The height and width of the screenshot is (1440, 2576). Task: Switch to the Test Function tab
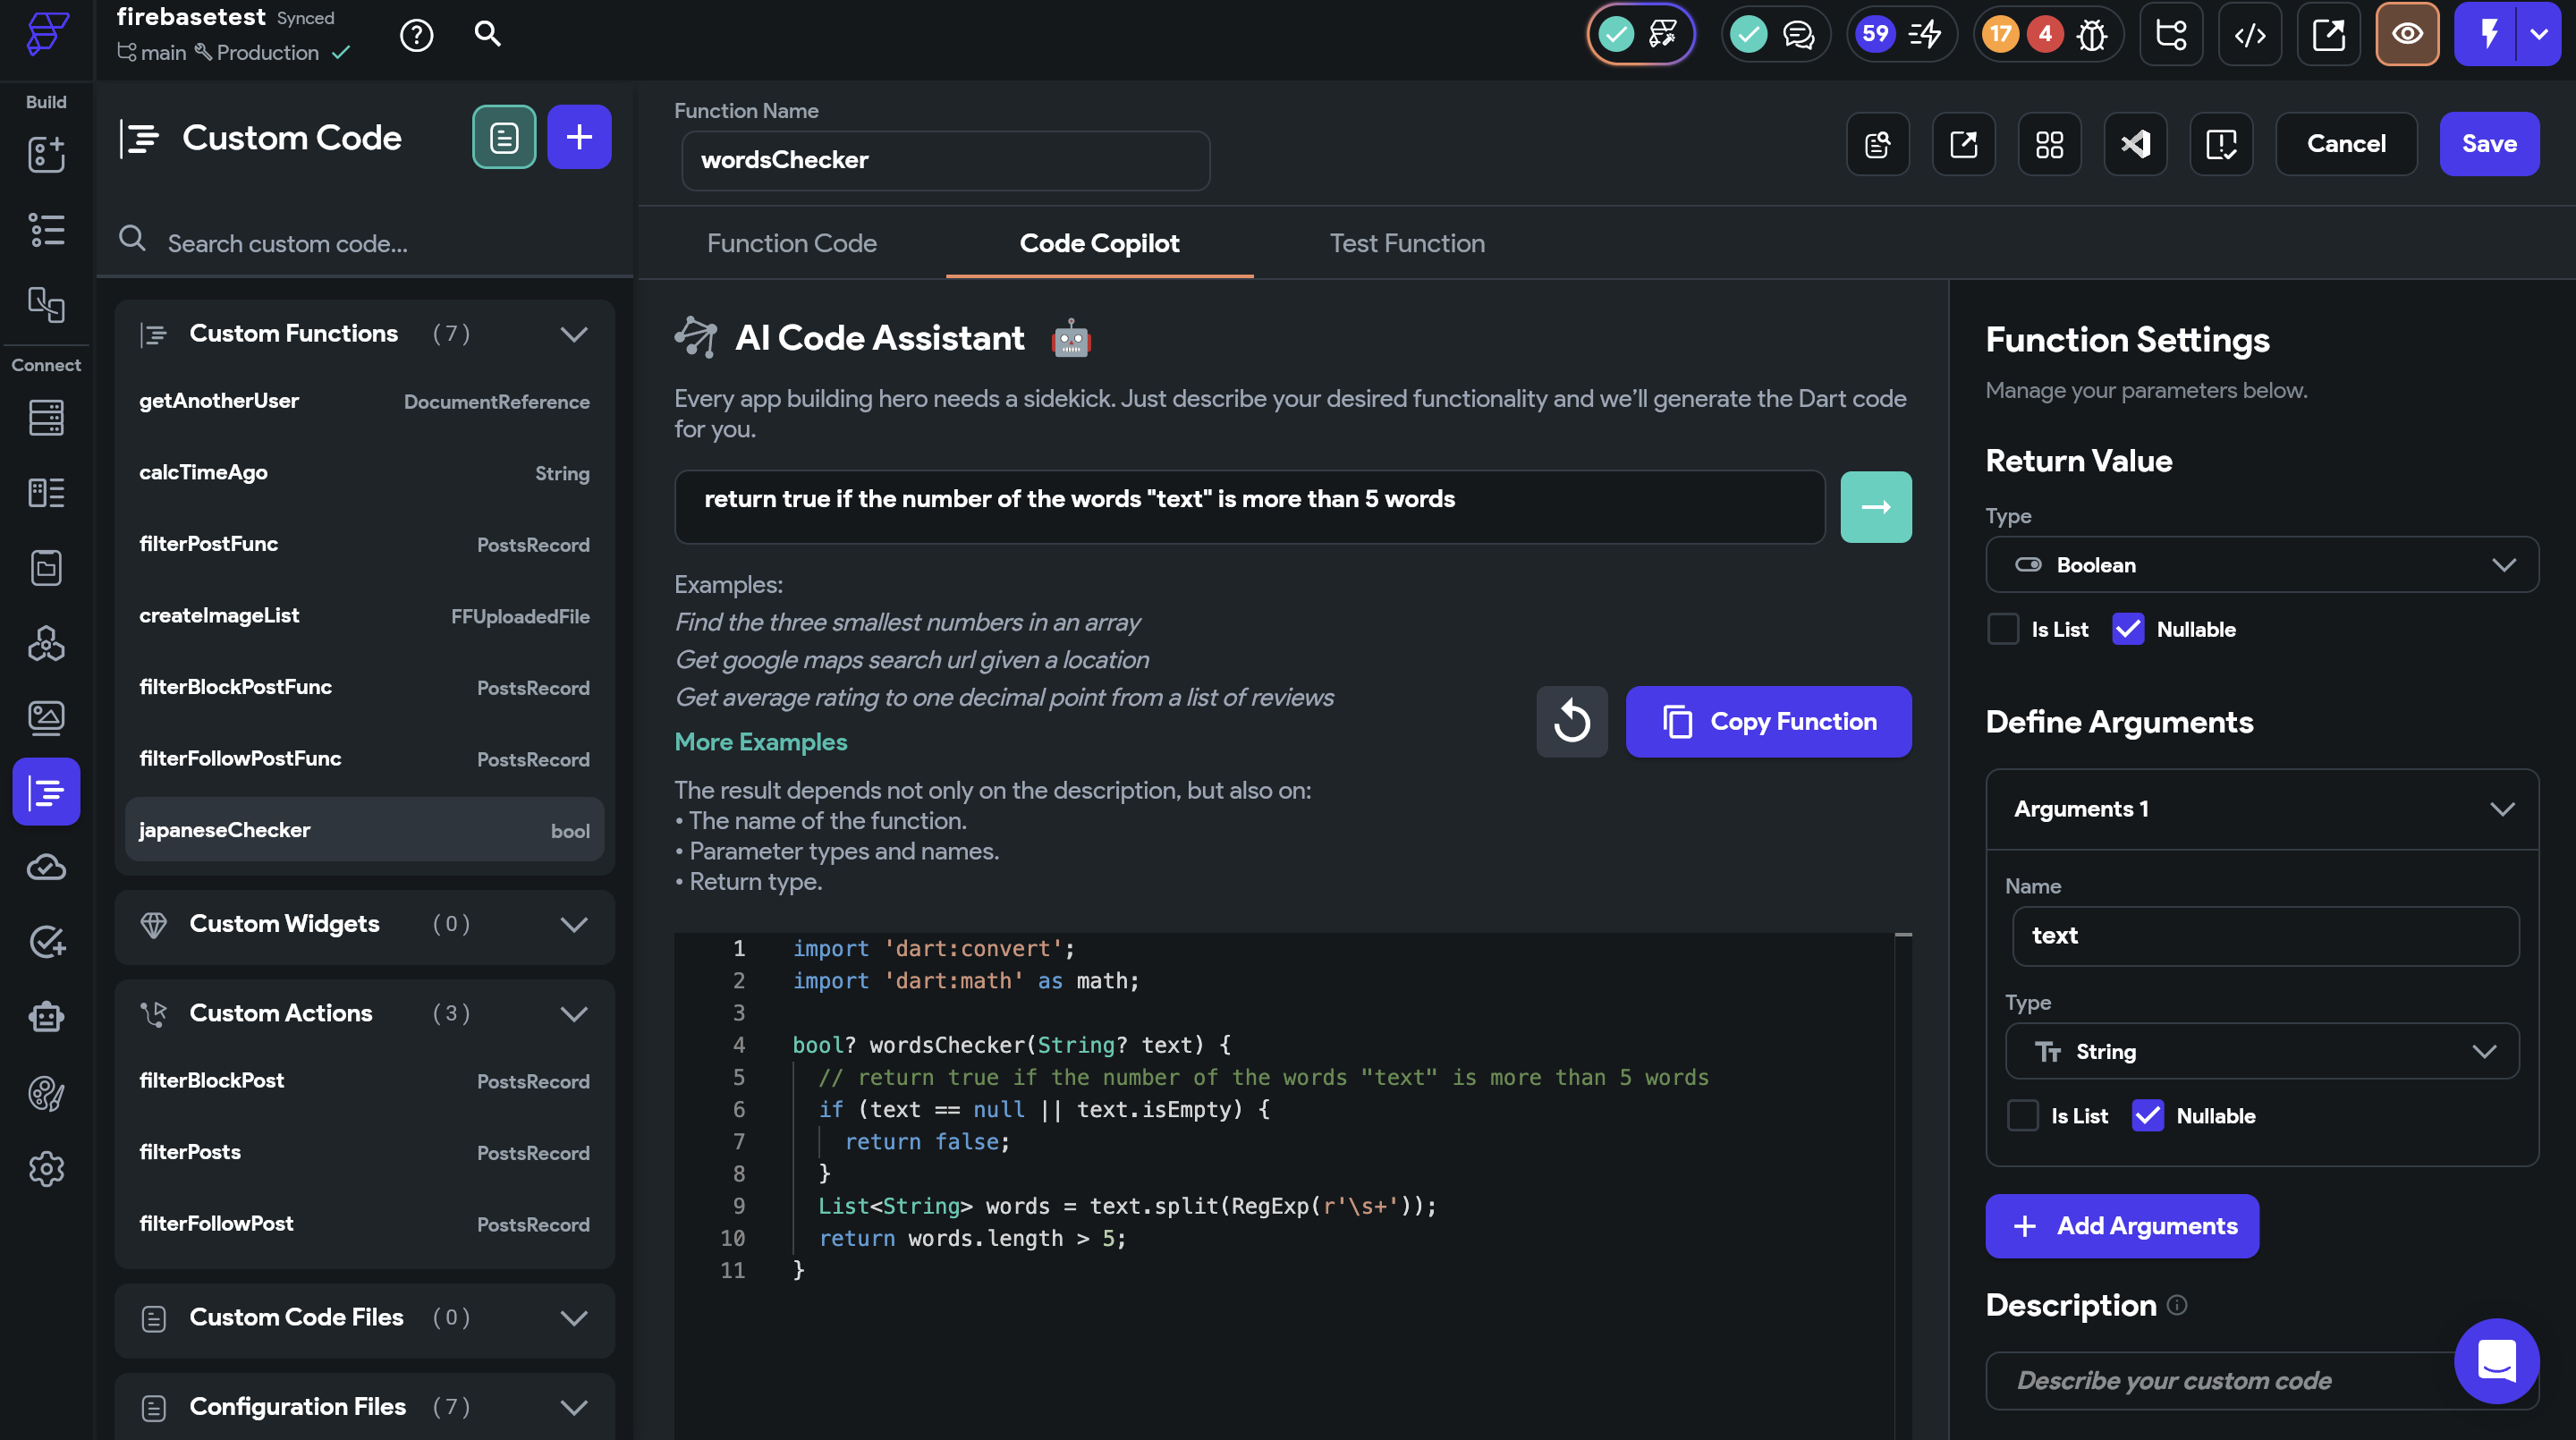click(x=1406, y=243)
